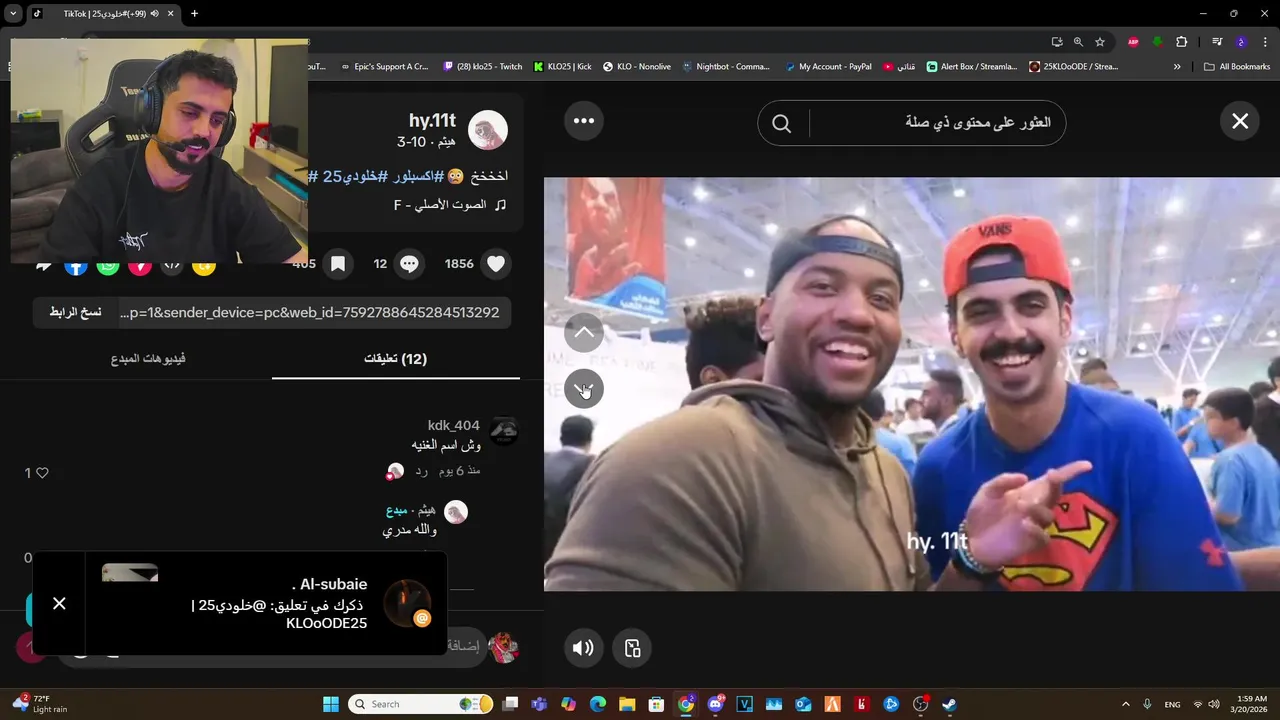Open the All Bookmarks folder
The height and width of the screenshot is (720, 1280).
[1237, 67]
